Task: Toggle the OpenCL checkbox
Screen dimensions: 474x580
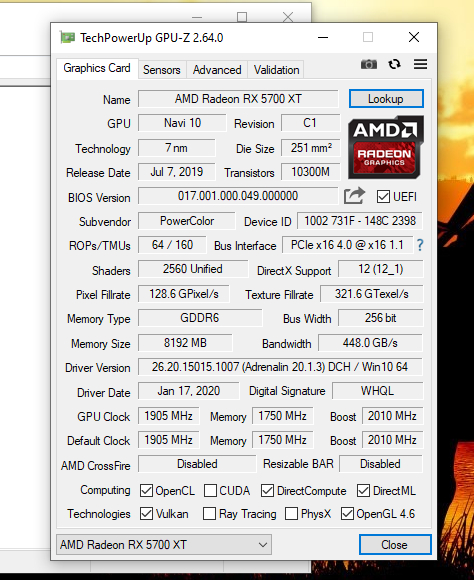Action: [147, 490]
